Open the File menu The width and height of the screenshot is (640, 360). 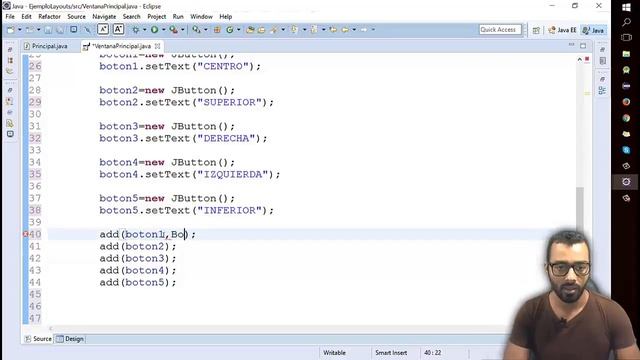[x=10, y=16]
